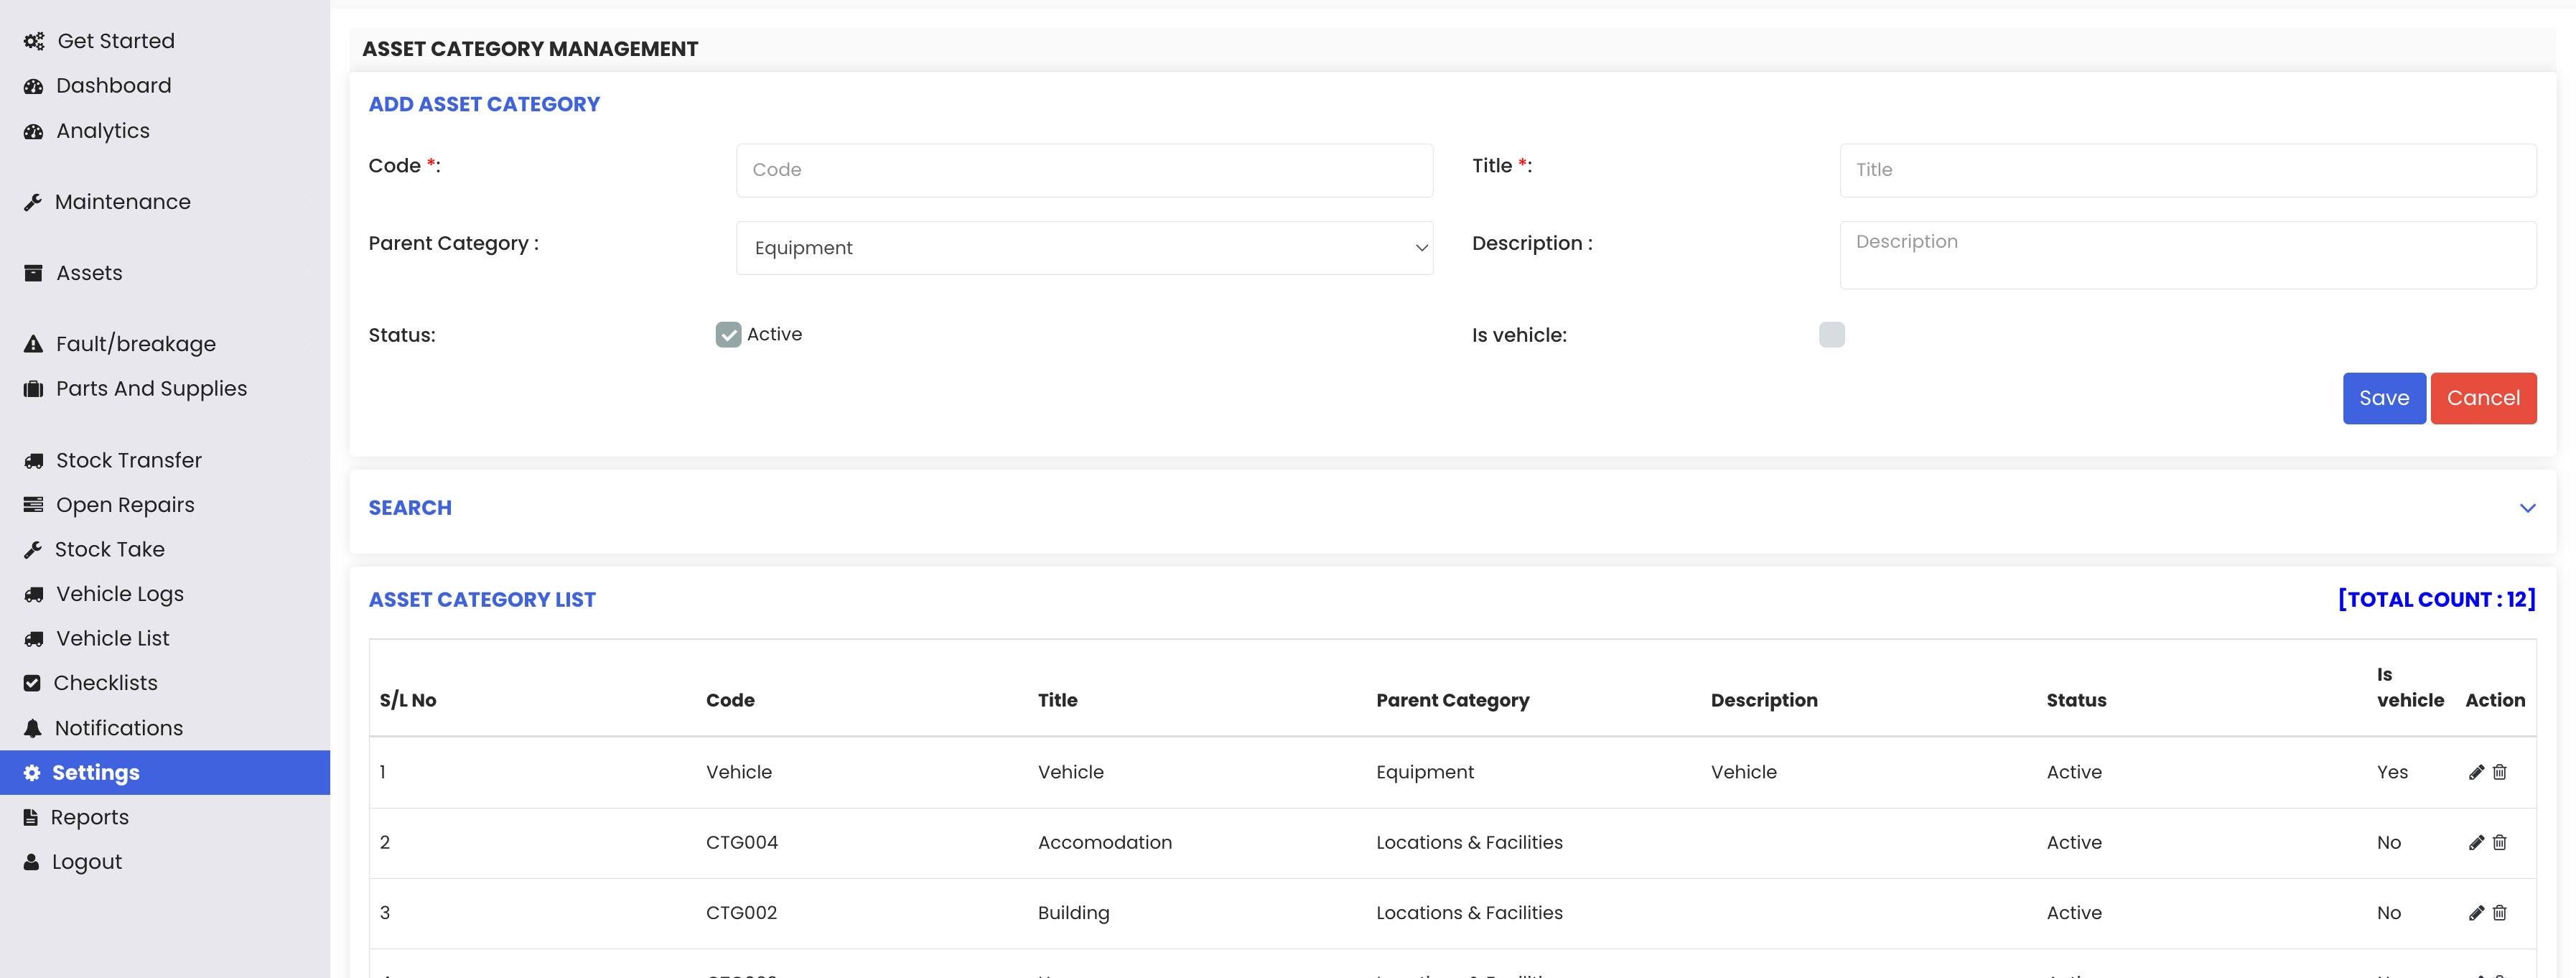The width and height of the screenshot is (2576, 978).
Task: Focus the Description text area
Action: pyautogui.click(x=2187, y=255)
